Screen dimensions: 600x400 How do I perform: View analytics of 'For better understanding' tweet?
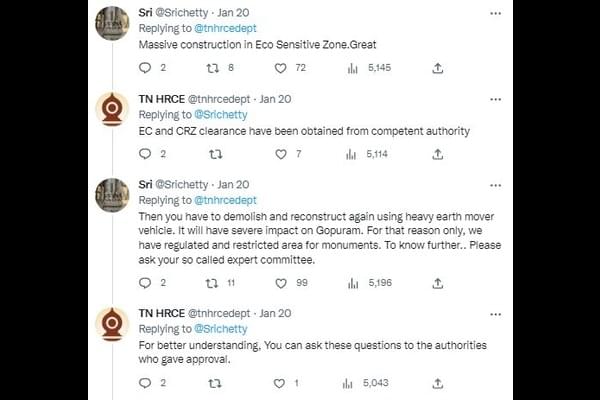pos(352,382)
